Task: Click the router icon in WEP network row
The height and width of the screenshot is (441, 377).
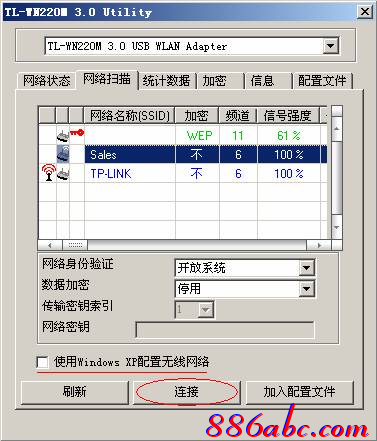Action: (x=63, y=136)
